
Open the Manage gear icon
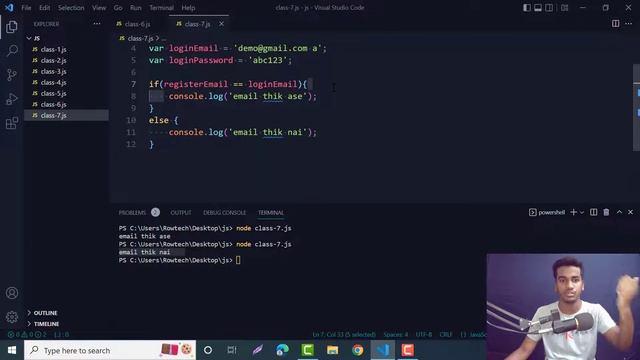(x=12, y=317)
